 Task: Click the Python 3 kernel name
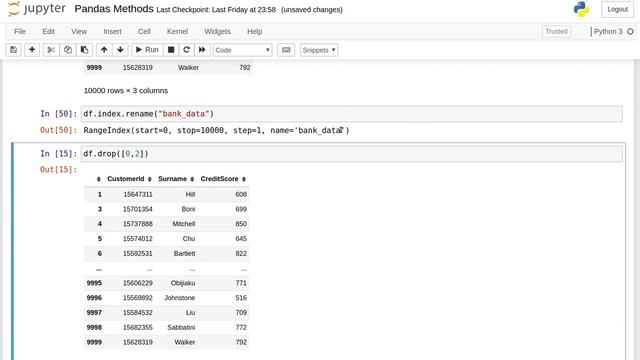[x=608, y=31]
